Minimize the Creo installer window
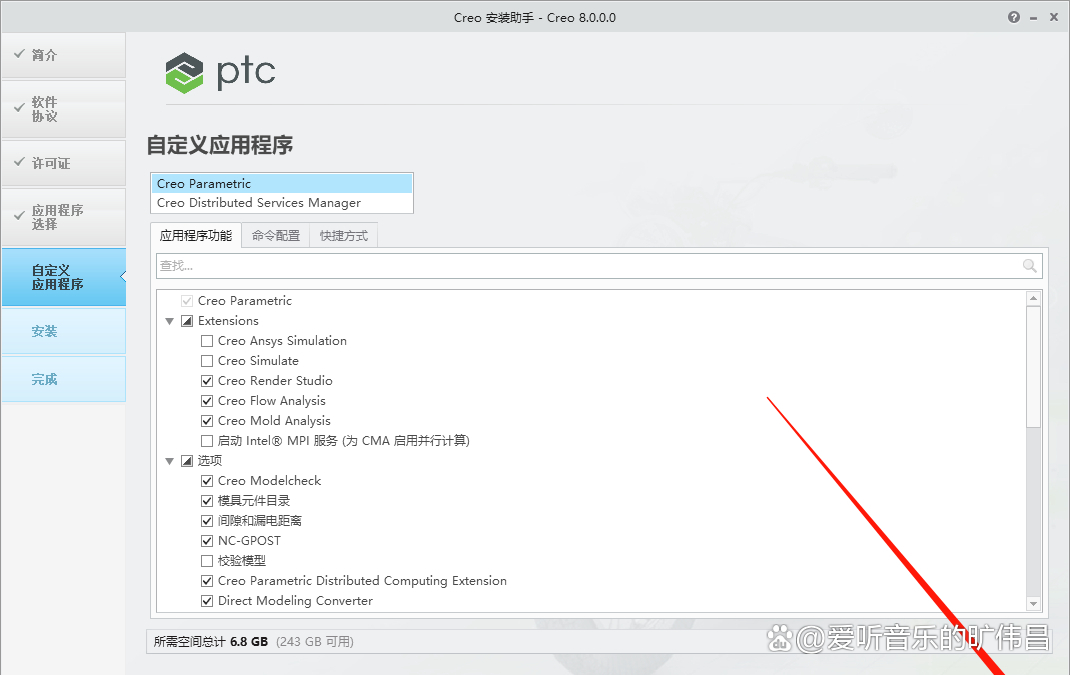 pyautogui.click(x=1034, y=18)
